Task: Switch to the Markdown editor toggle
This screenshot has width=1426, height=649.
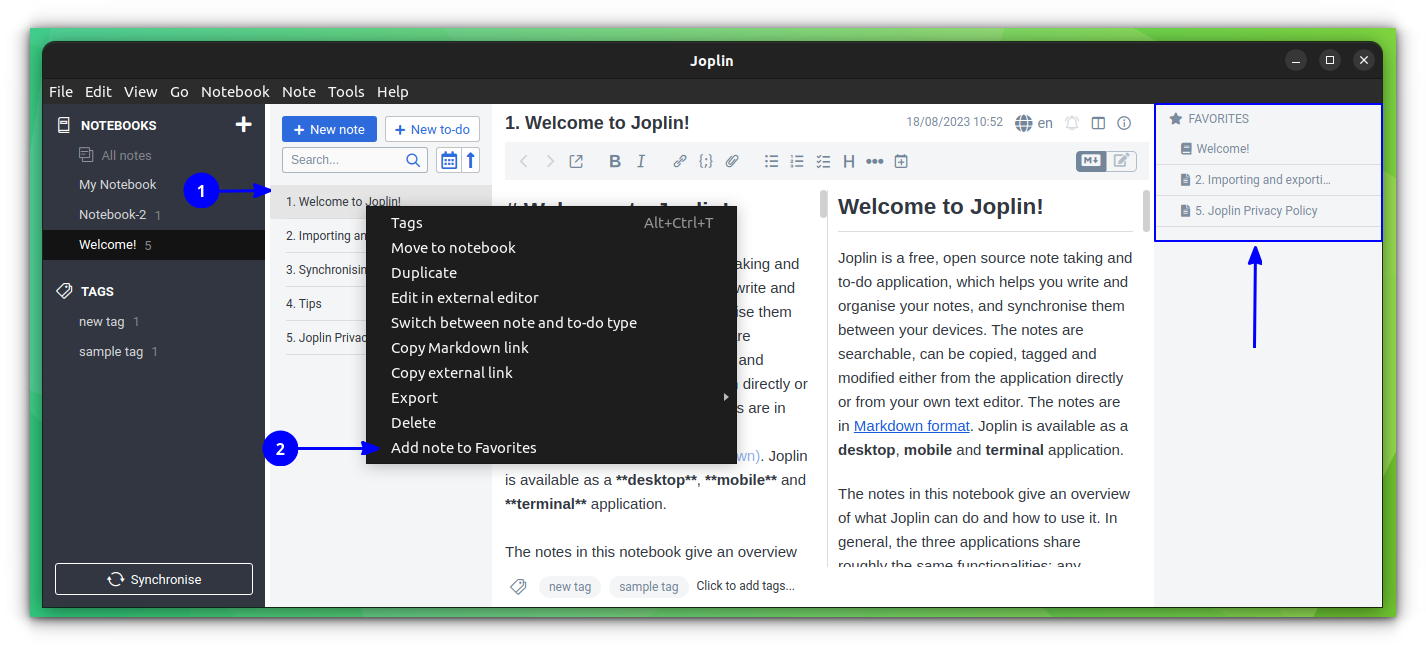Action: click(1091, 161)
